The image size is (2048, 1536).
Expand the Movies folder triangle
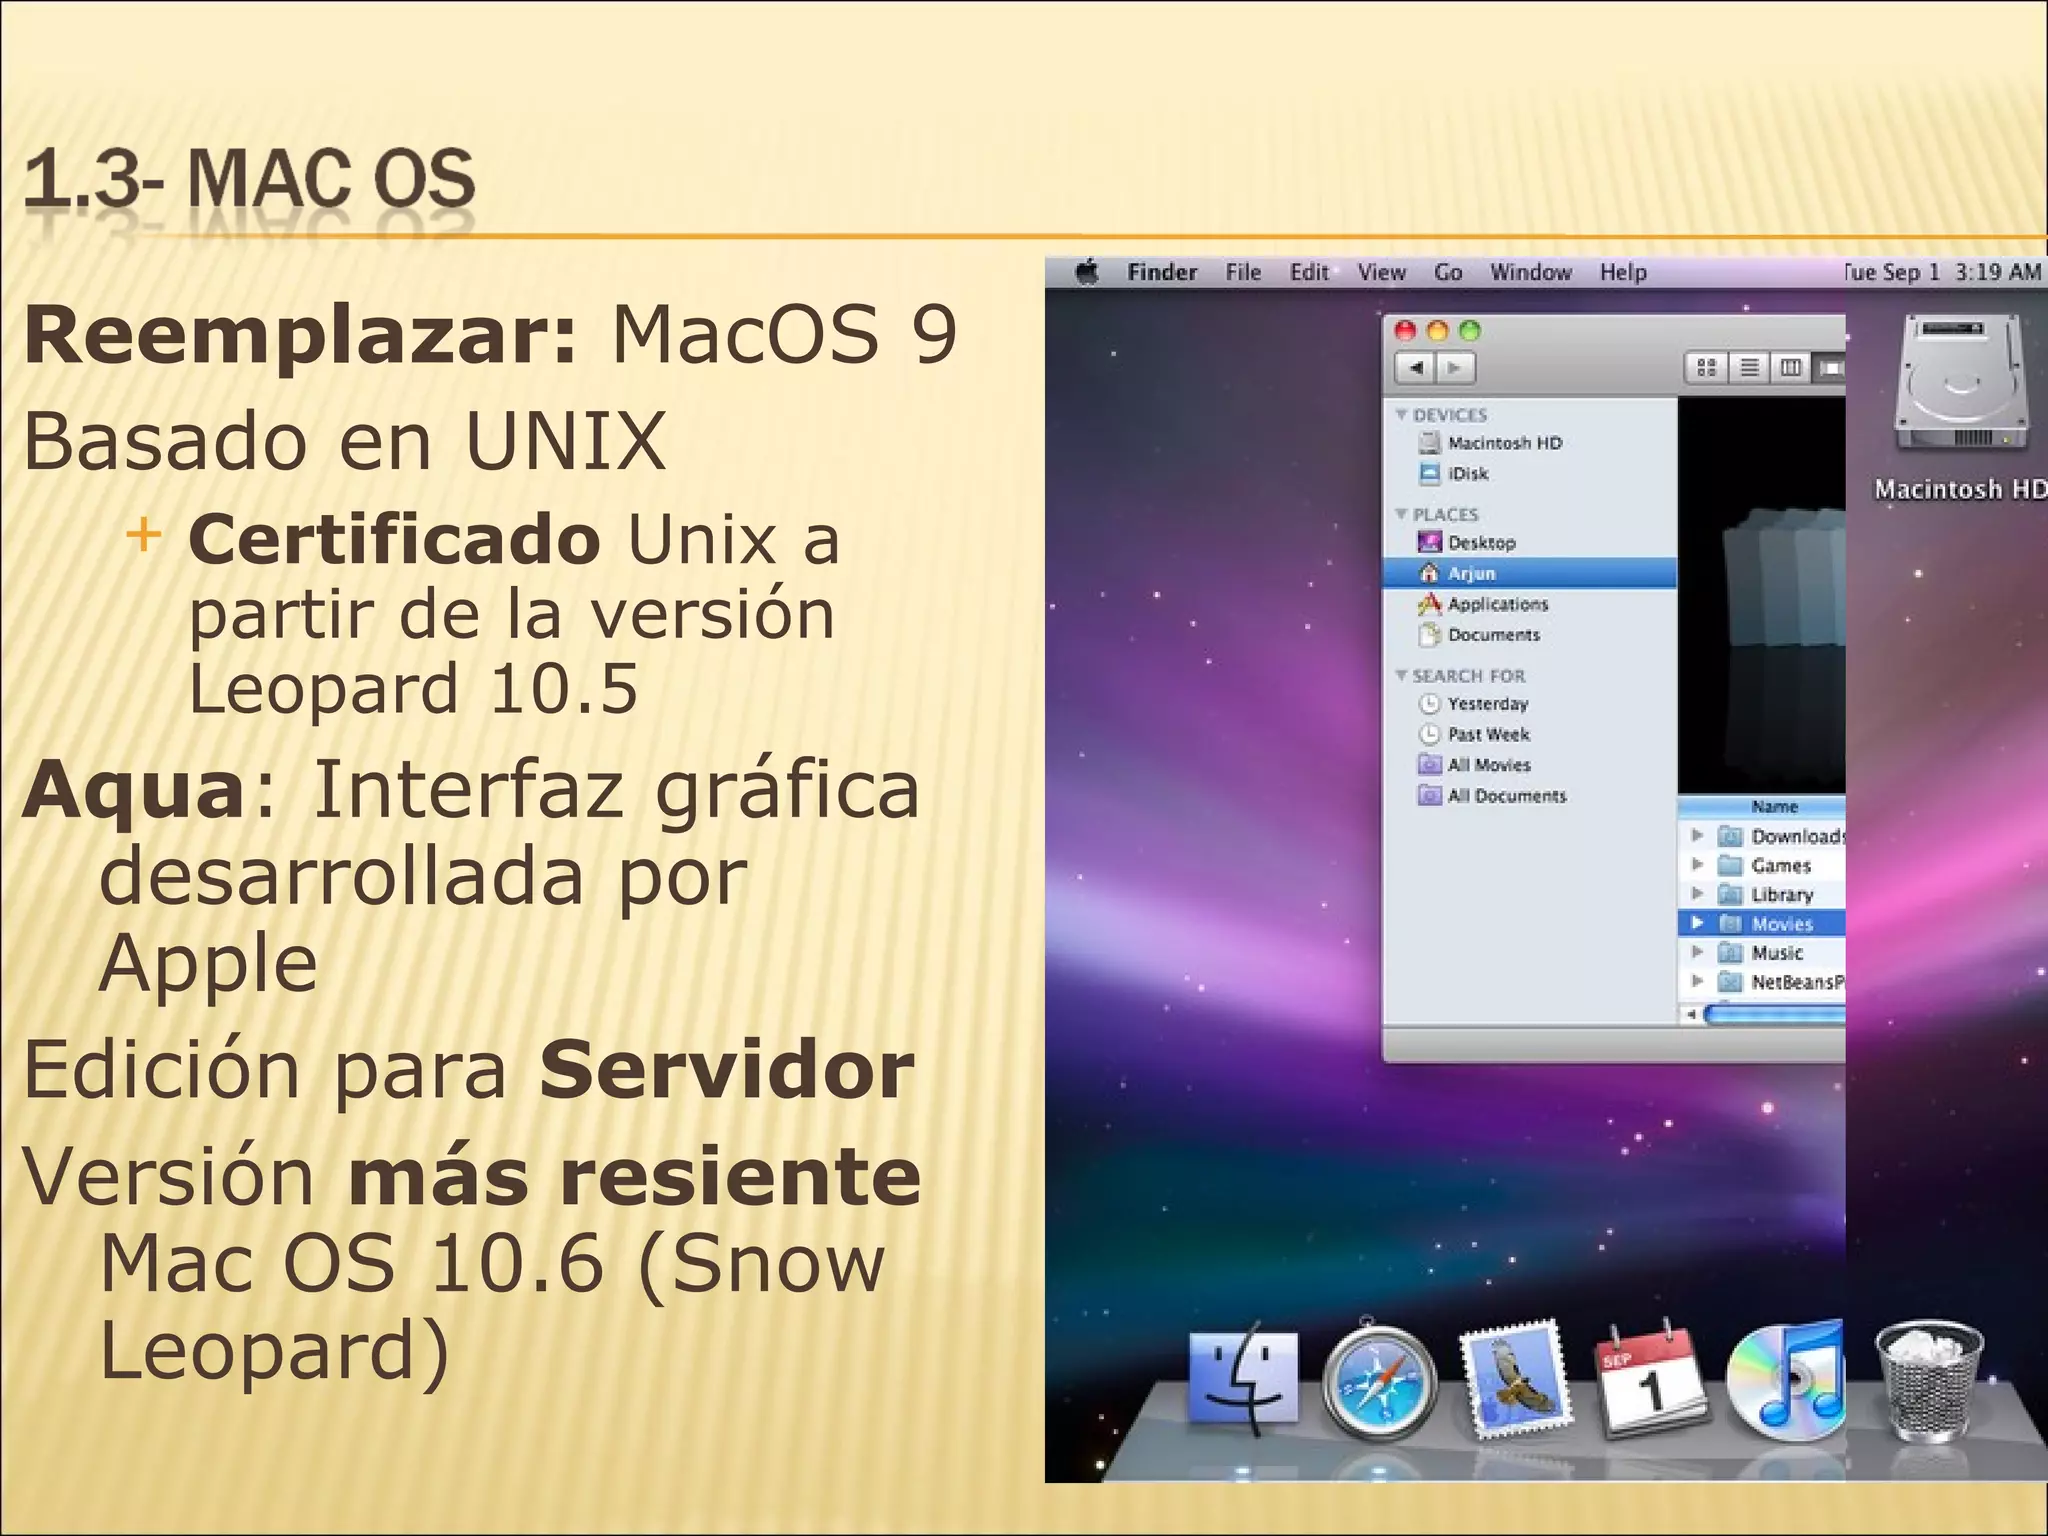tap(1696, 923)
